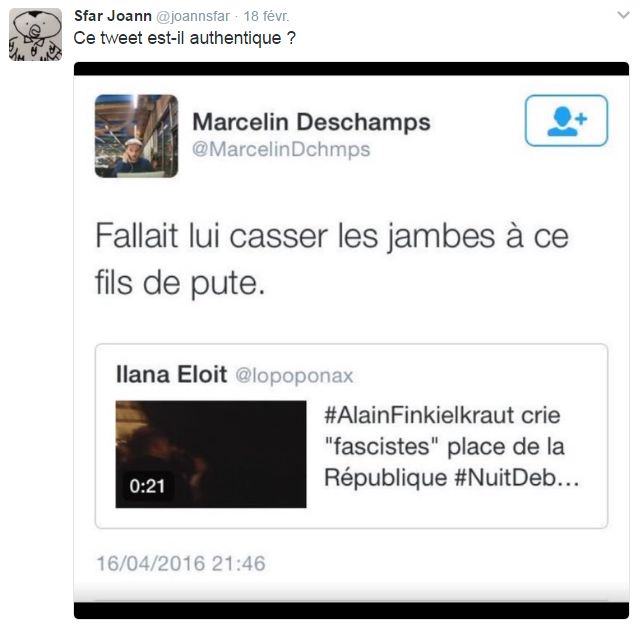Click 'Ce tweet est-il authentique ?' text
This screenshot has height=626, width=641.
point(184,38)
